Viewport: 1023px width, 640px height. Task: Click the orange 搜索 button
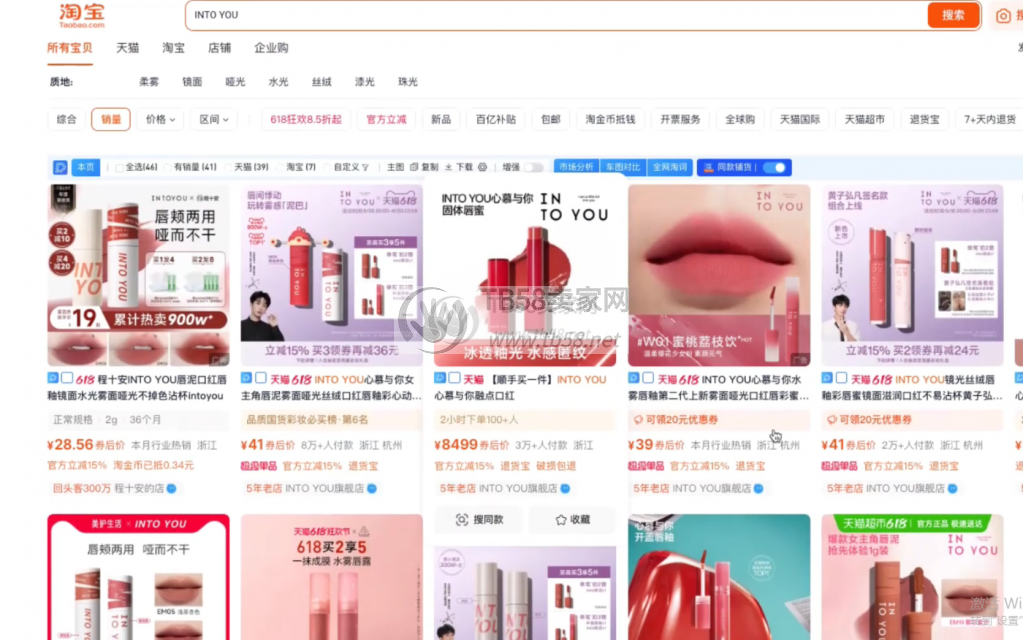[x=953, y=15]
